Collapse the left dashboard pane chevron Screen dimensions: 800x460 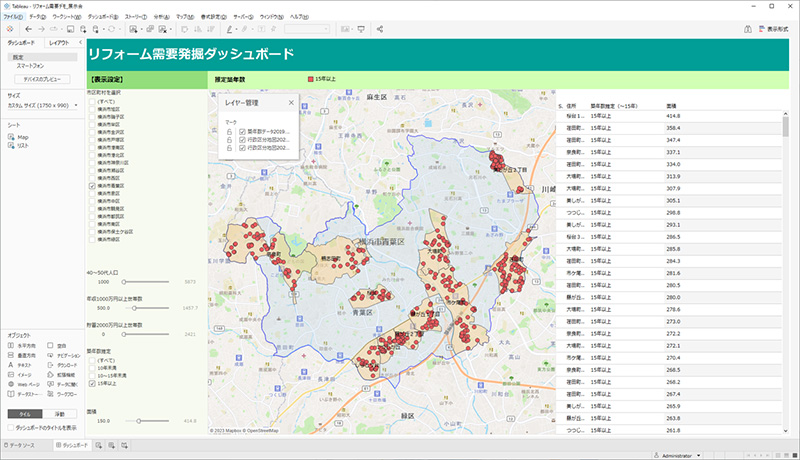pyautogui.click(x=80, y=42)
